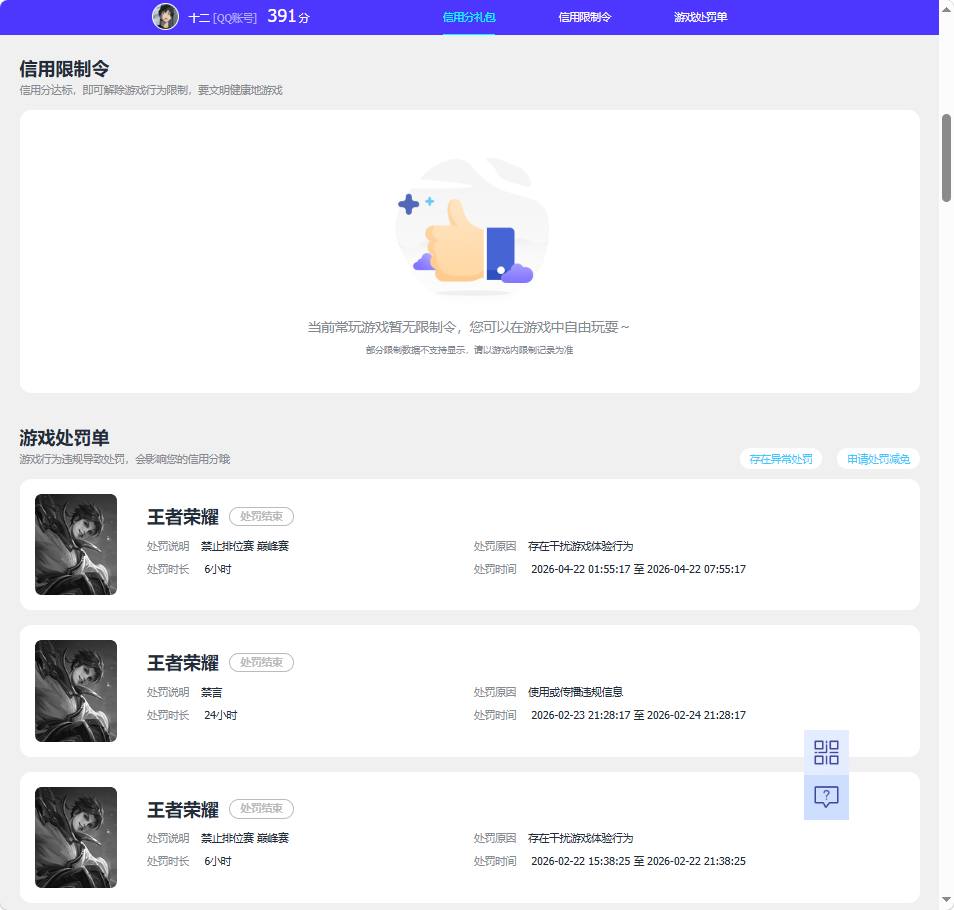Open the help question floating icon
The height and width of the screenshot is (910, 954).
pyautogui.click(x=826, y=797)
